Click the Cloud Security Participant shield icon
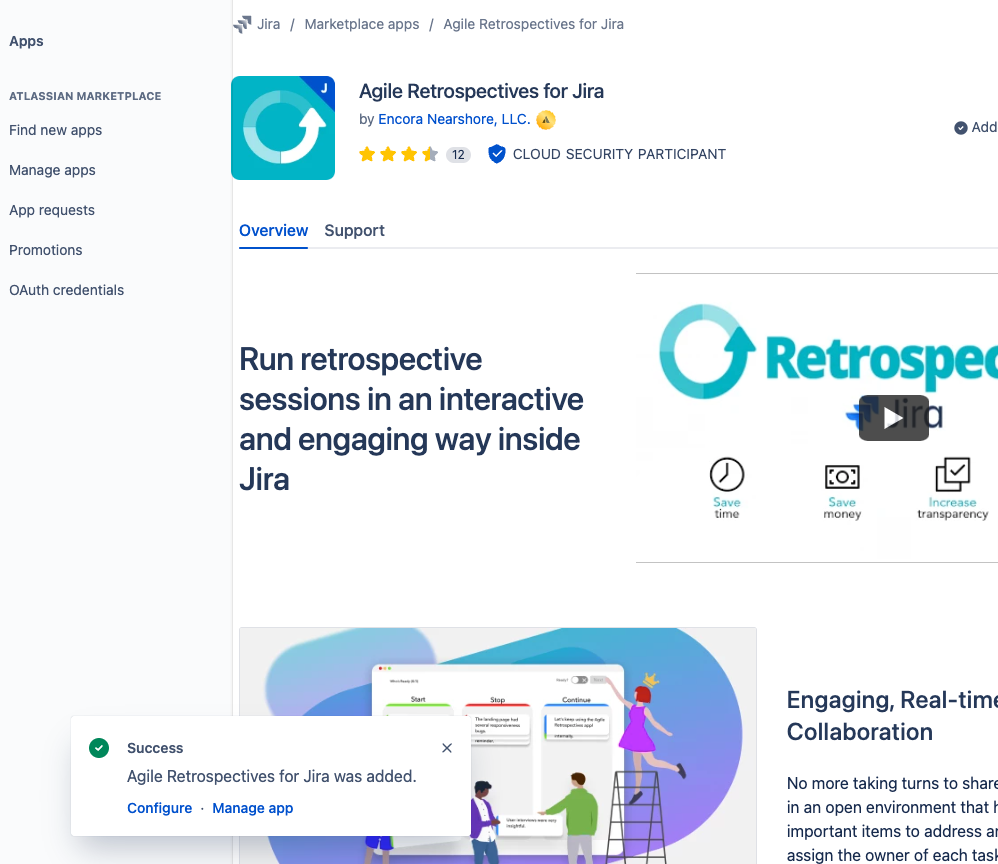The width and height of the screenshot is (998, 864). click(x=496, y=154)
